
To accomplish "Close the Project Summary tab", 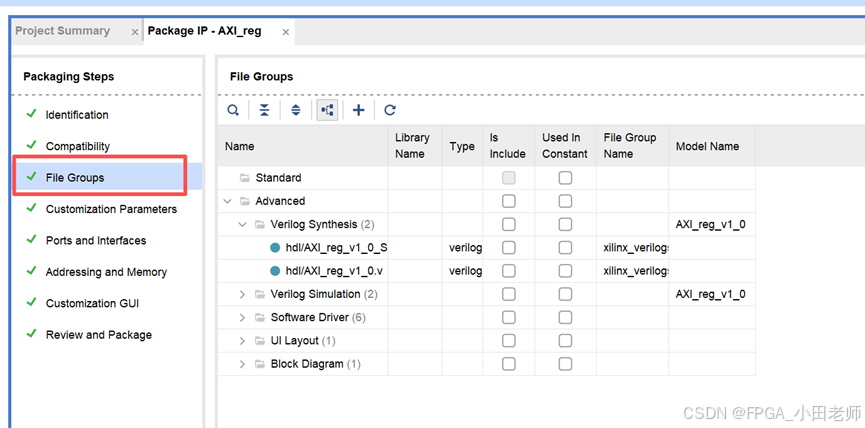I will tap(135, 32).
